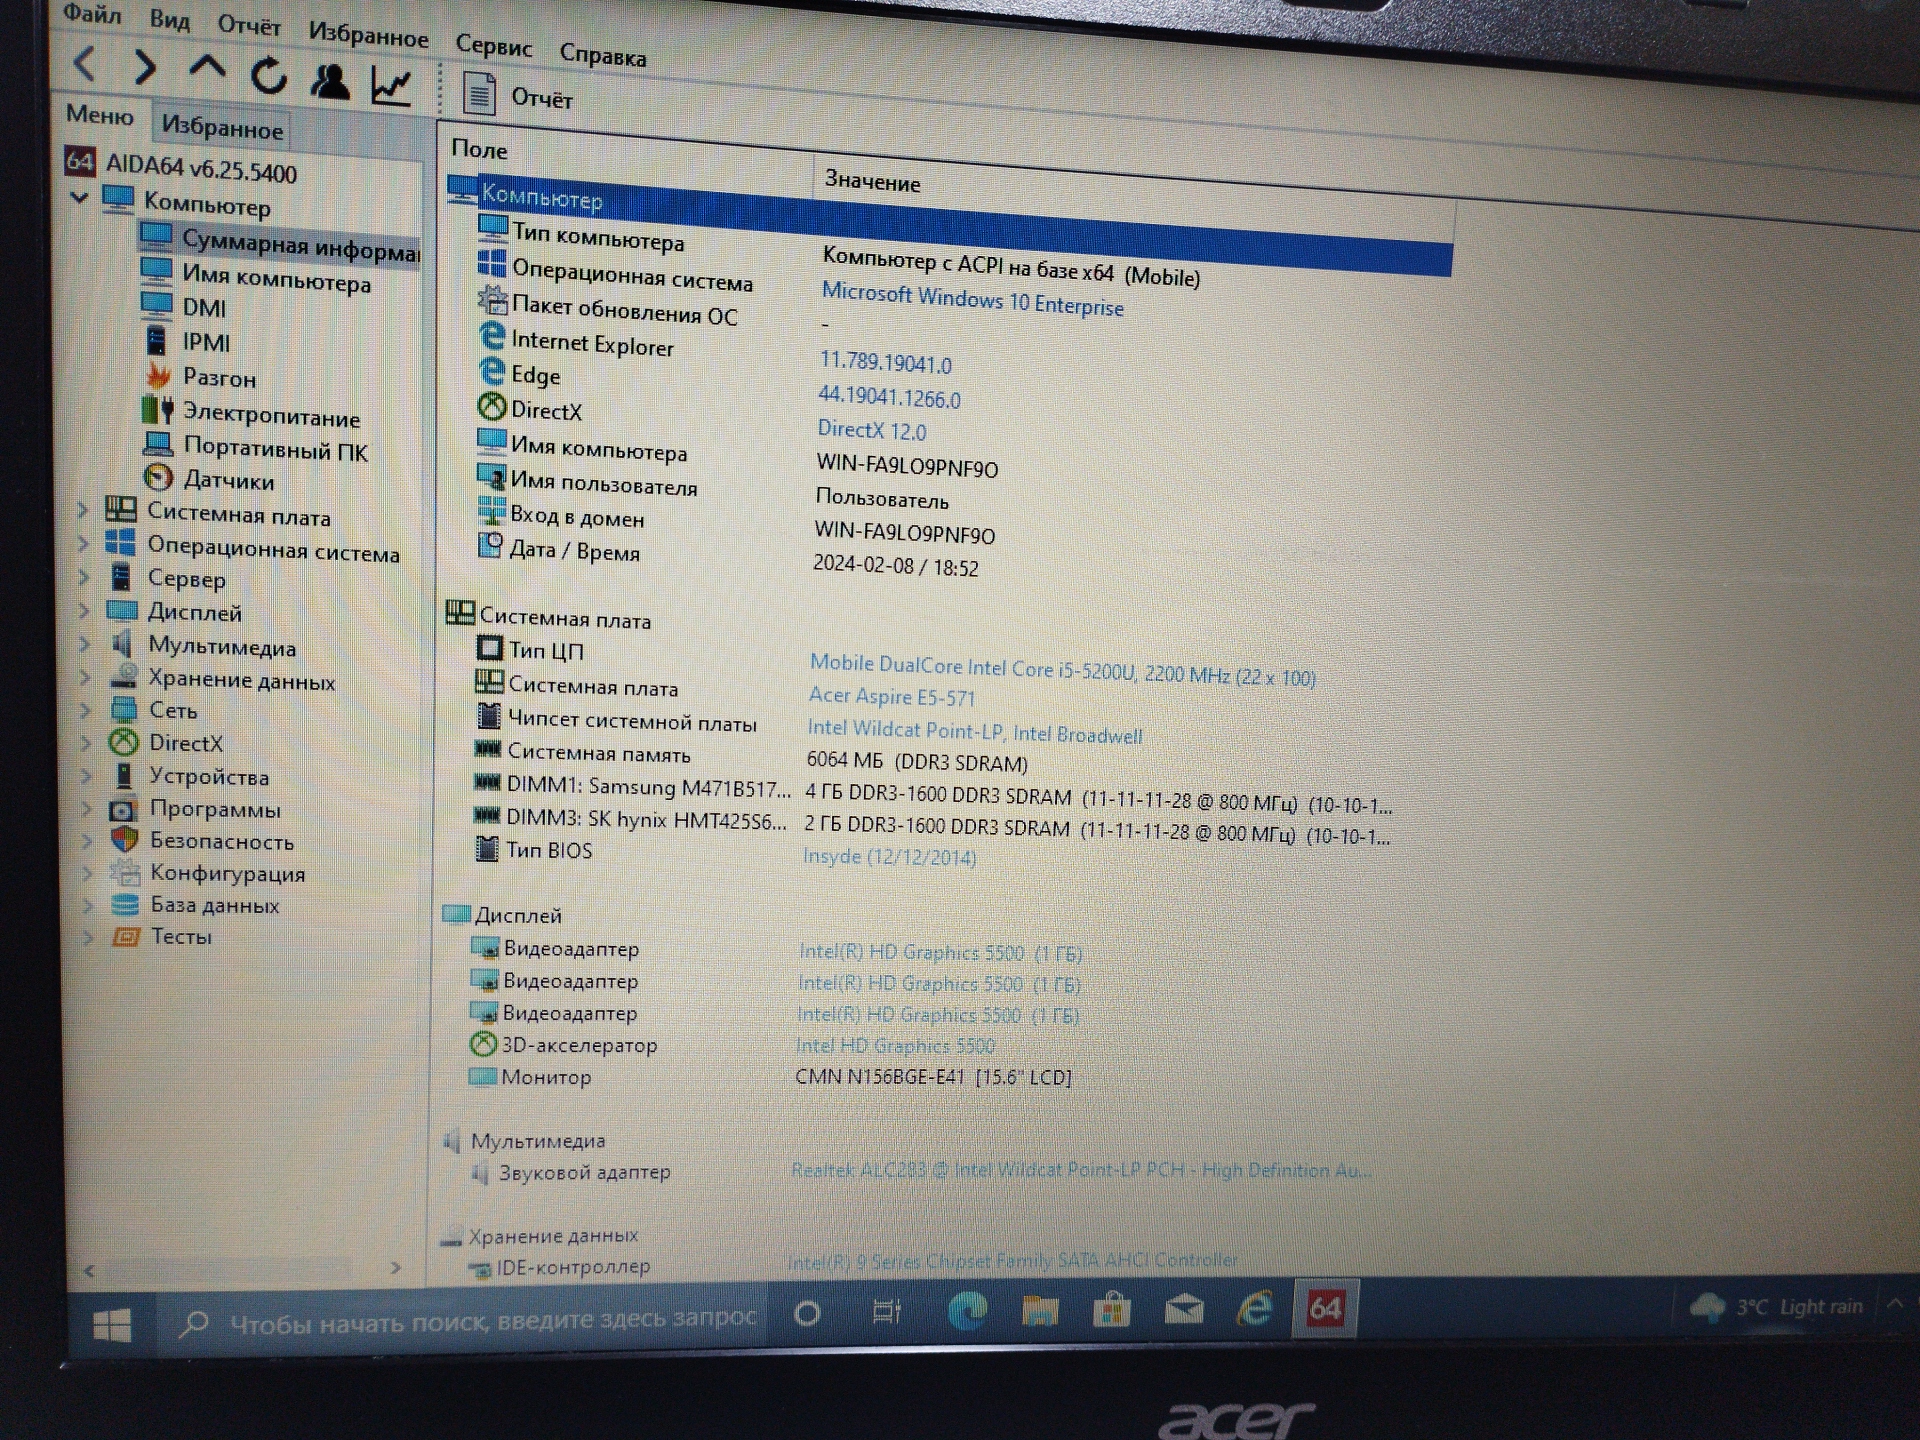
Task: Open the Избранное menu in menu bar
Action: coord(368,35)
